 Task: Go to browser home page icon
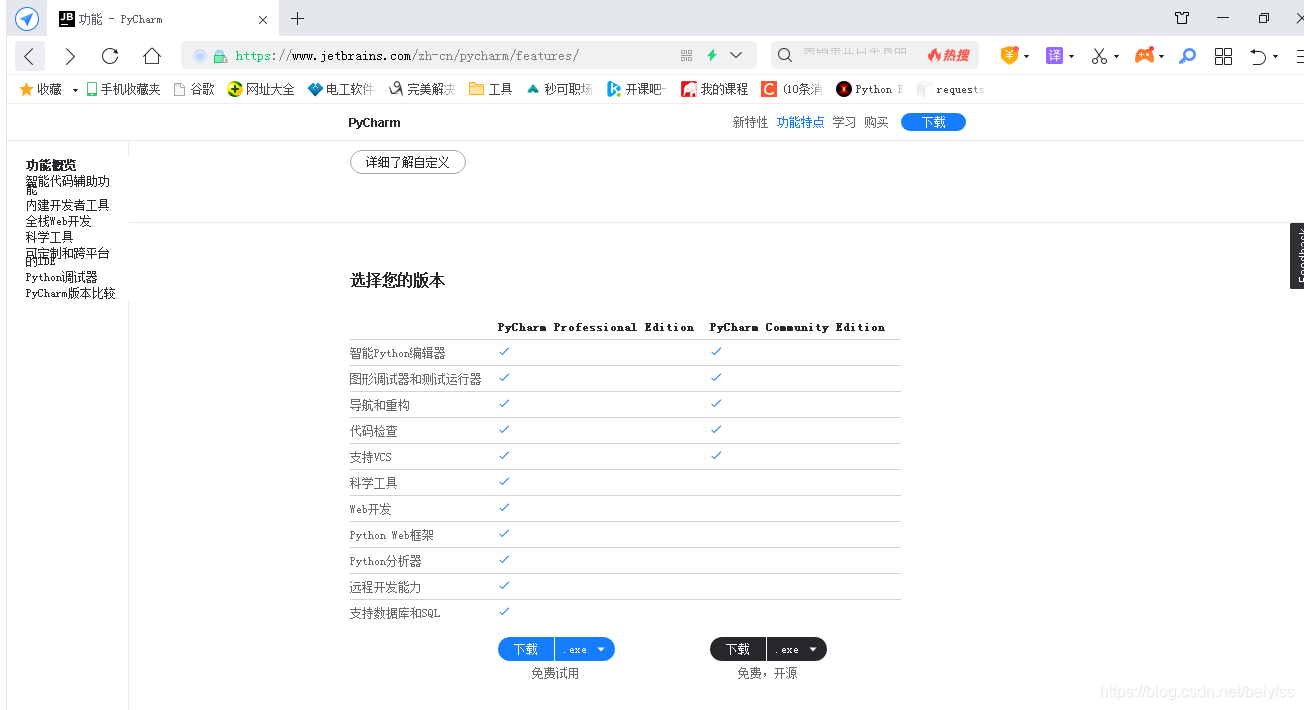(152, 56)
